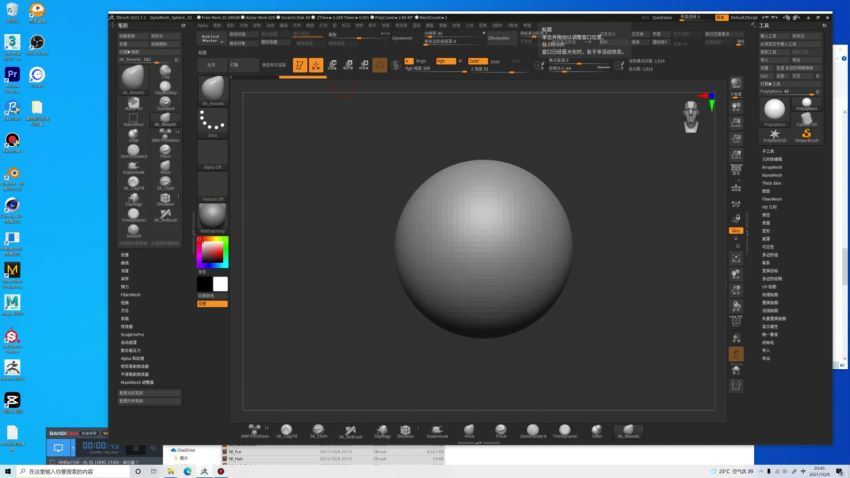Click DefaultZScript in title bar

744,17
